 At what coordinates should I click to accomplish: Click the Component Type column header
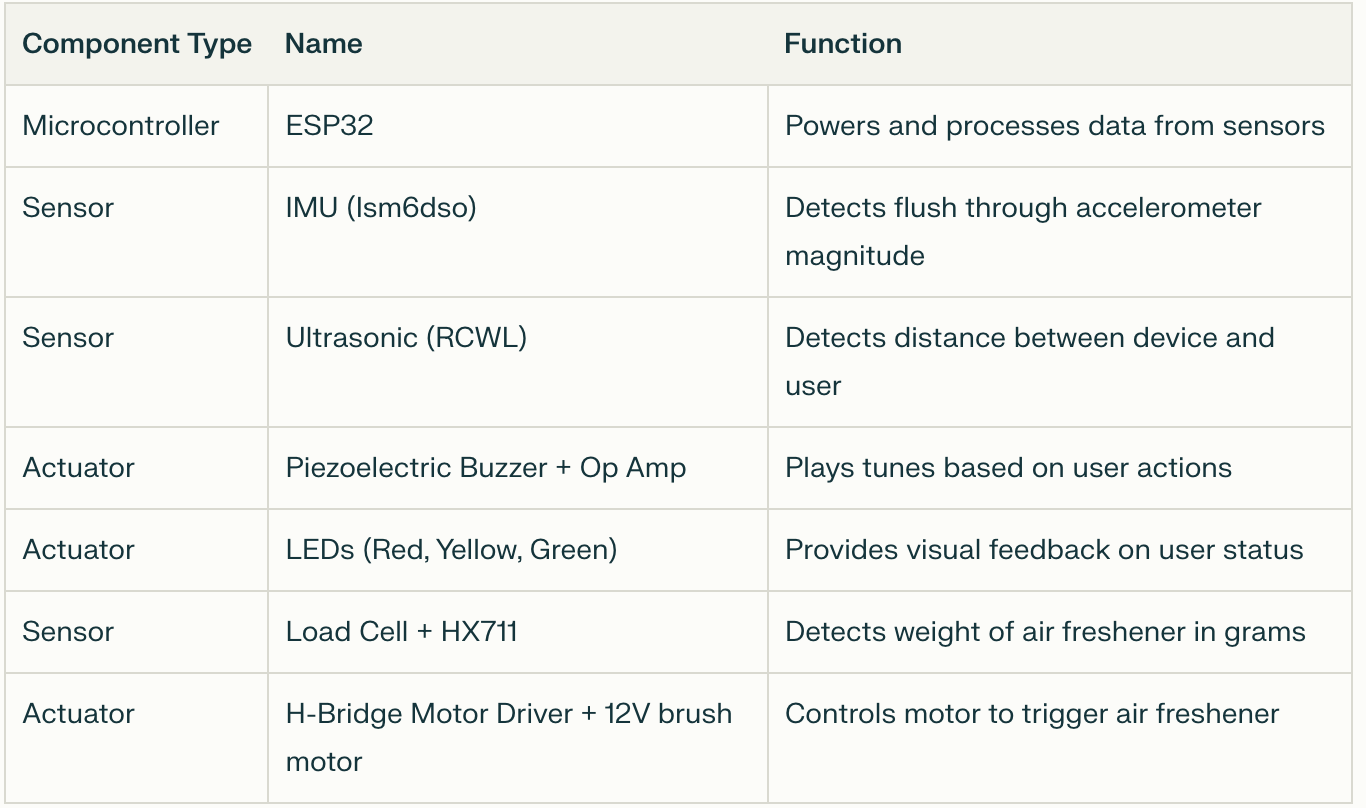click(x=137, y=44)
